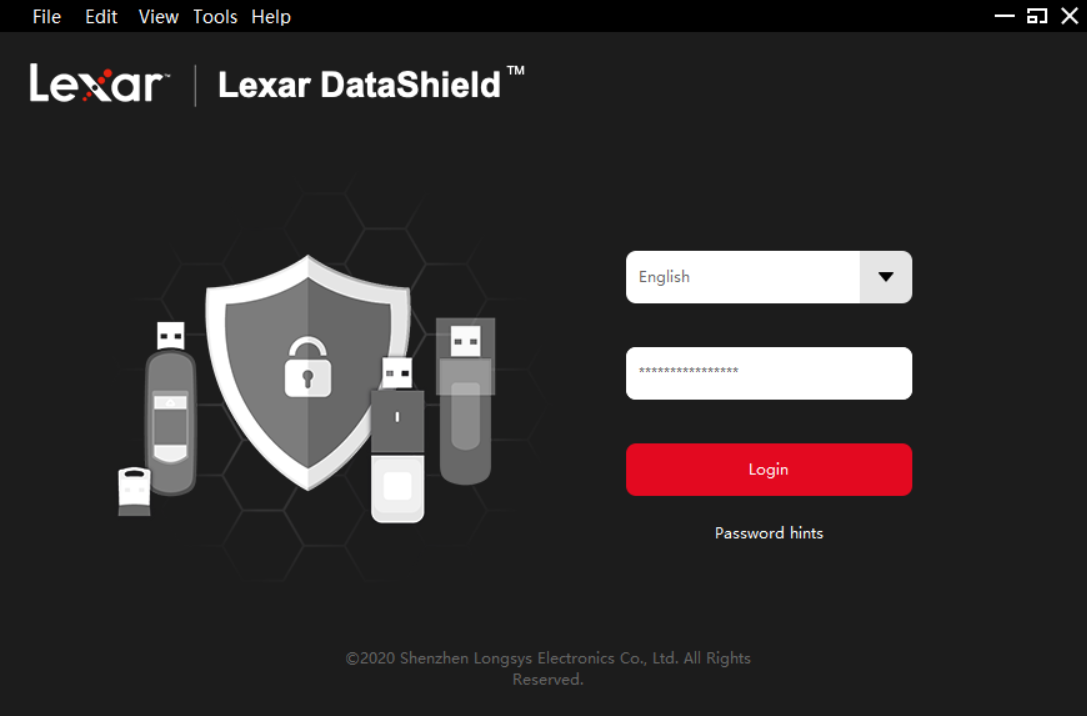Click the padlock icon inside the shield
This screenshot has height=716, width=1087.
point(308,368)
